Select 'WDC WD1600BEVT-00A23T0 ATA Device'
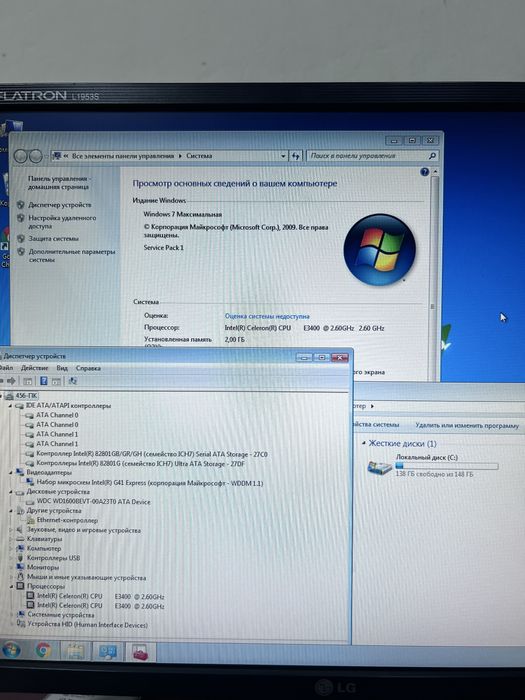The width and height of the screenshot is (525, 700). 93,502
